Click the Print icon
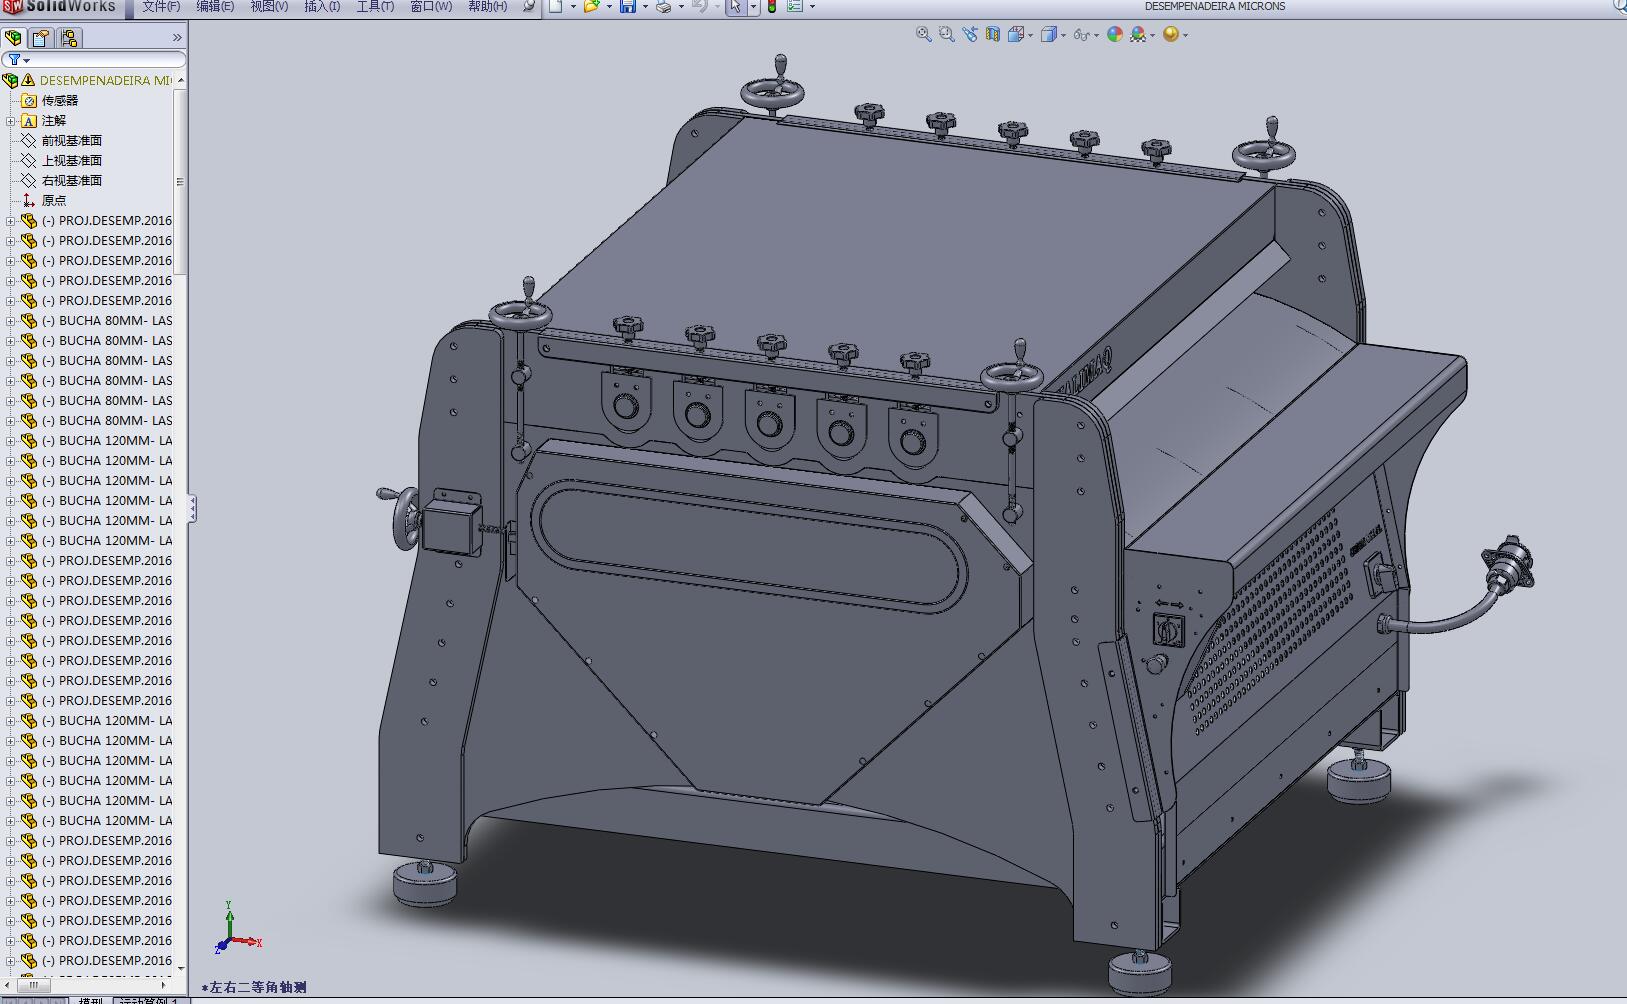Viewport: 1627px width, 1004px height. [663, 6]
